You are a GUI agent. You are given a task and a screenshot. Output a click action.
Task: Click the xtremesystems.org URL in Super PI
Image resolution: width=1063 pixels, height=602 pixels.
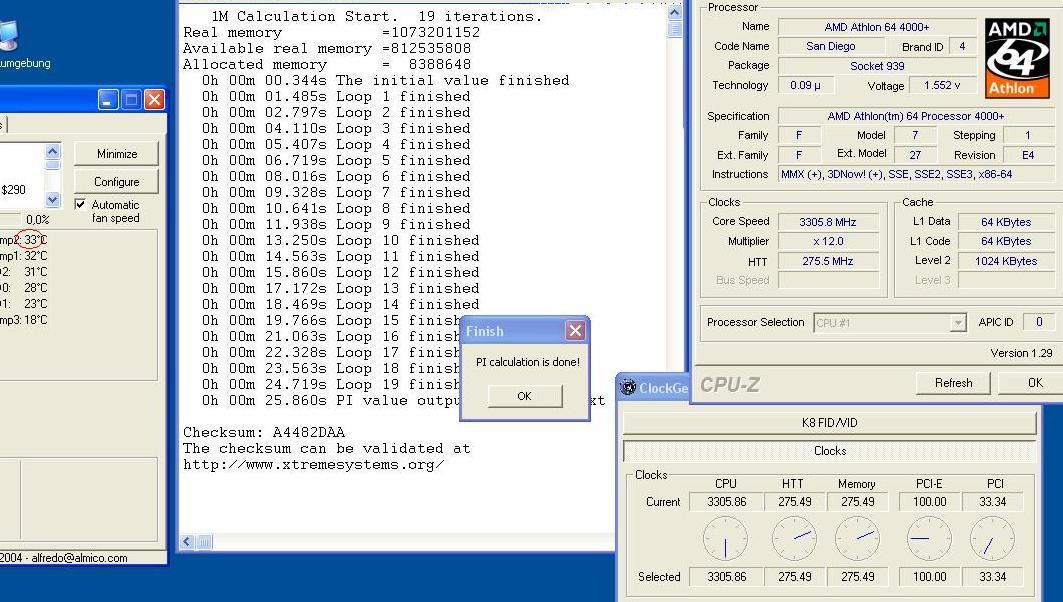pos(314,465)
